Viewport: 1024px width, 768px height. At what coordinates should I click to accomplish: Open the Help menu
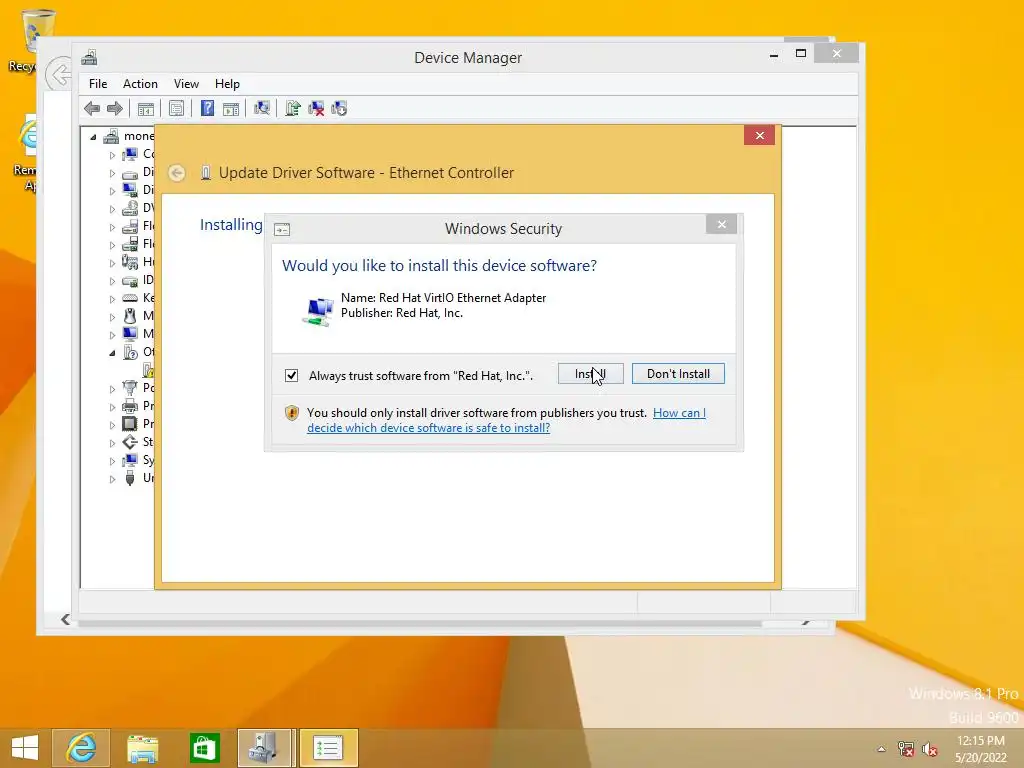tap(227, 84)
